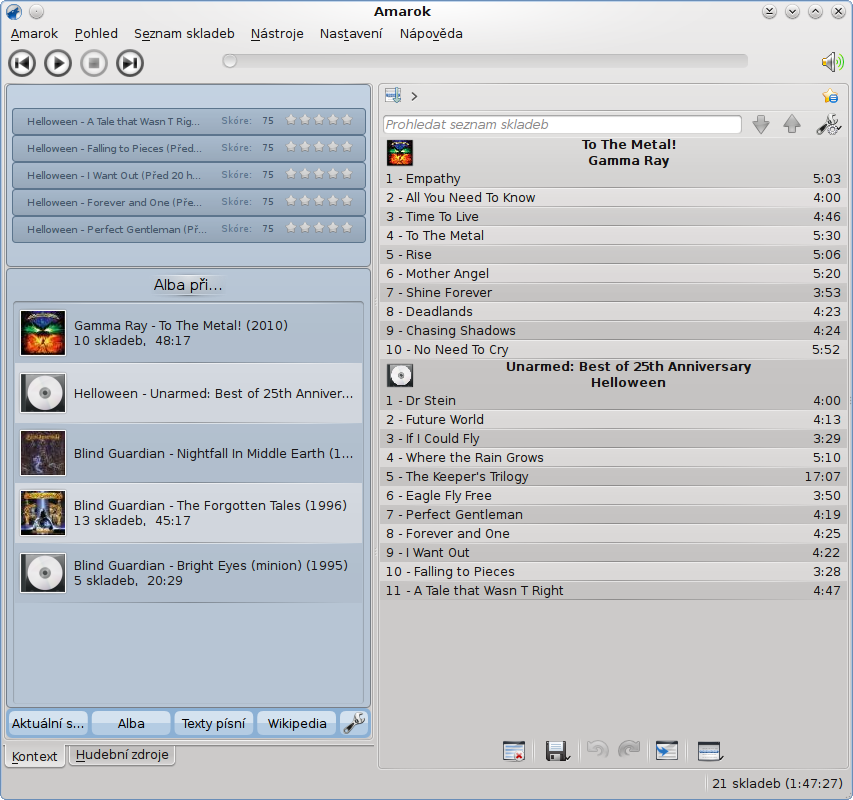Open the Nástroje menu
This screenshot has width=853, height=800.
coord(277,34)
